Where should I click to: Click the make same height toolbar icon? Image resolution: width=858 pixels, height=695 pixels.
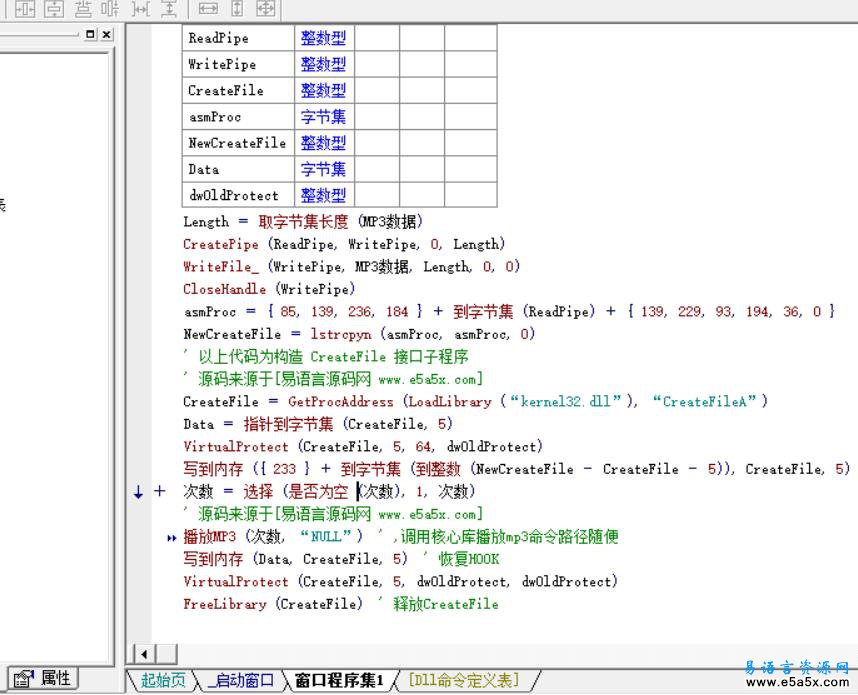(237, 8)
